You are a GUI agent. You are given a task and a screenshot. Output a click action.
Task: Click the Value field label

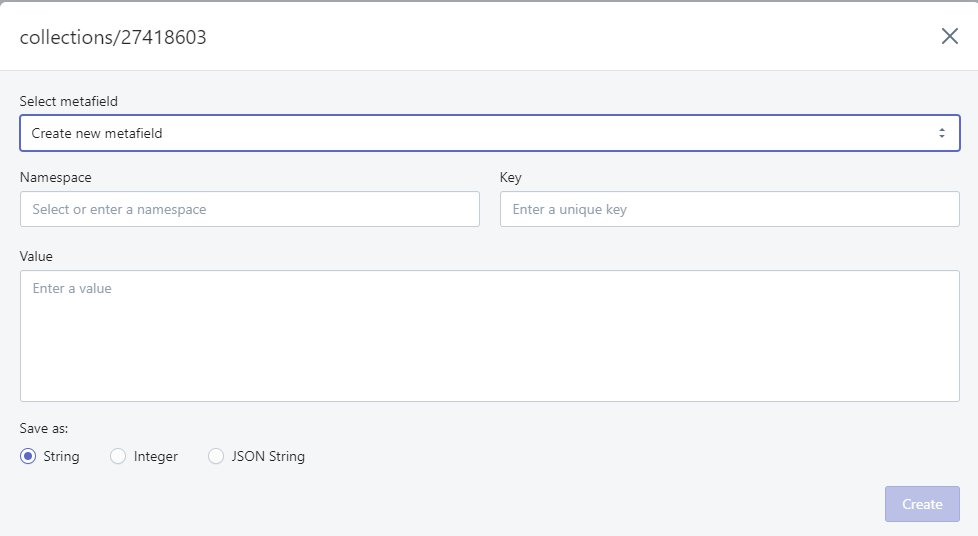point(36,256)
